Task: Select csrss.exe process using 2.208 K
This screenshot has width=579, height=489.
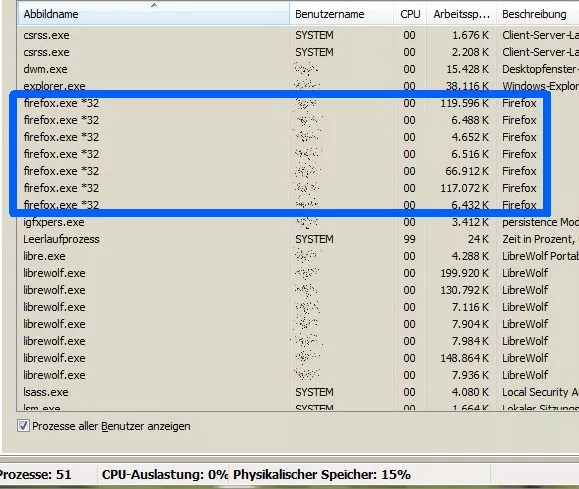Action: coord(298,52)
